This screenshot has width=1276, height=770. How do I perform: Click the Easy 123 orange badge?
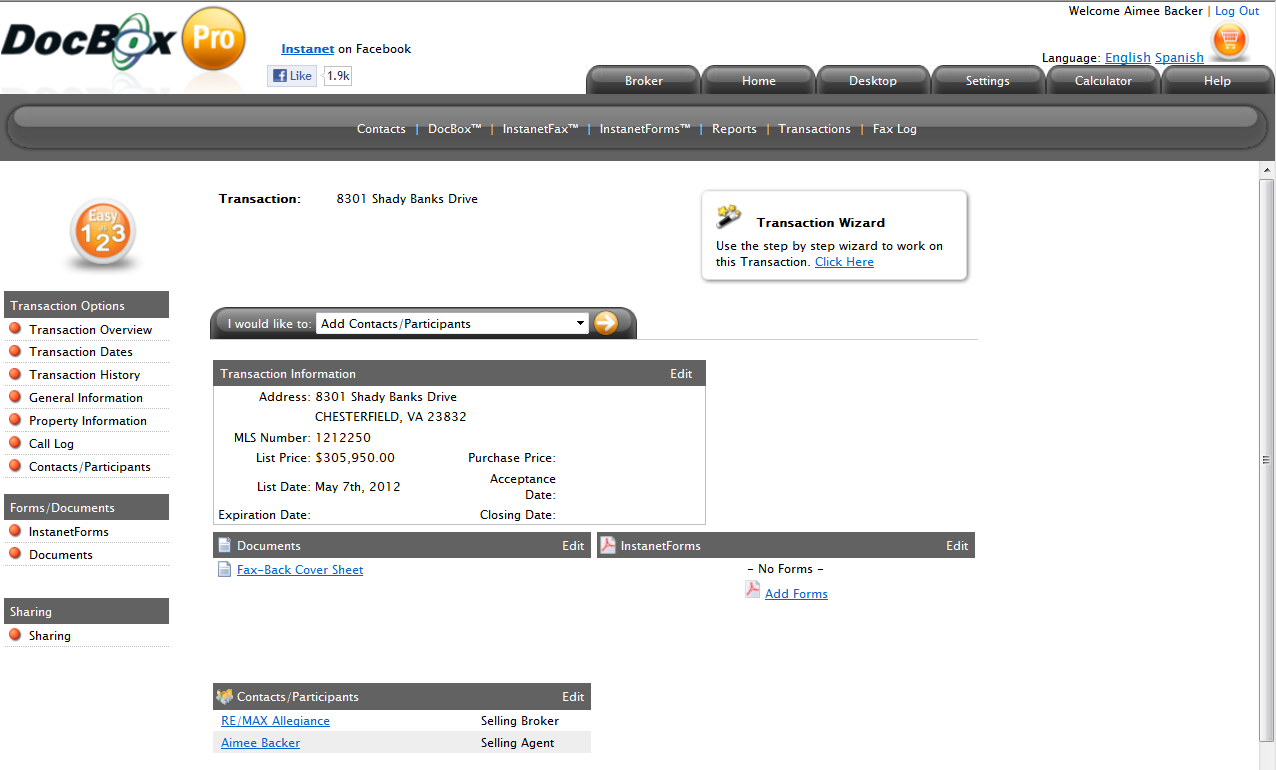coord(103,234)
